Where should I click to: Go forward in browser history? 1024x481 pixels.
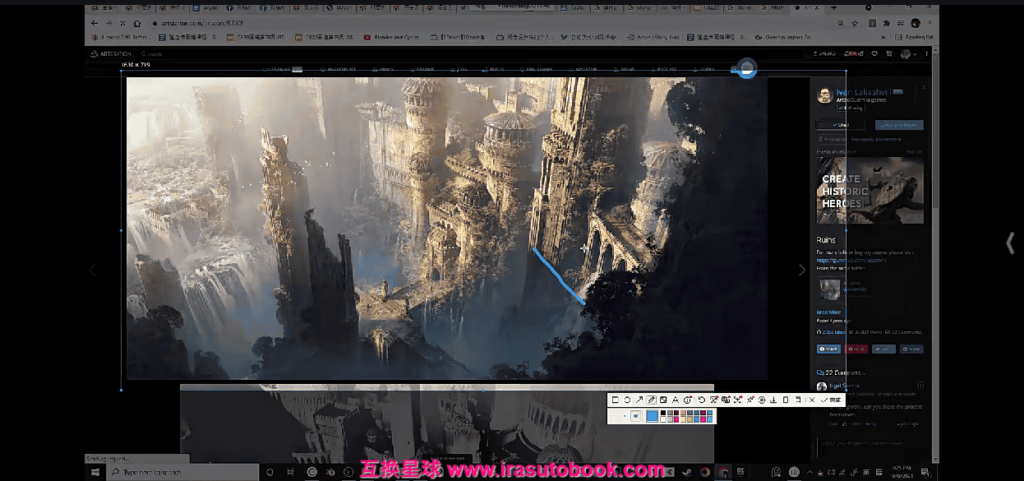(x=108, y=23)
